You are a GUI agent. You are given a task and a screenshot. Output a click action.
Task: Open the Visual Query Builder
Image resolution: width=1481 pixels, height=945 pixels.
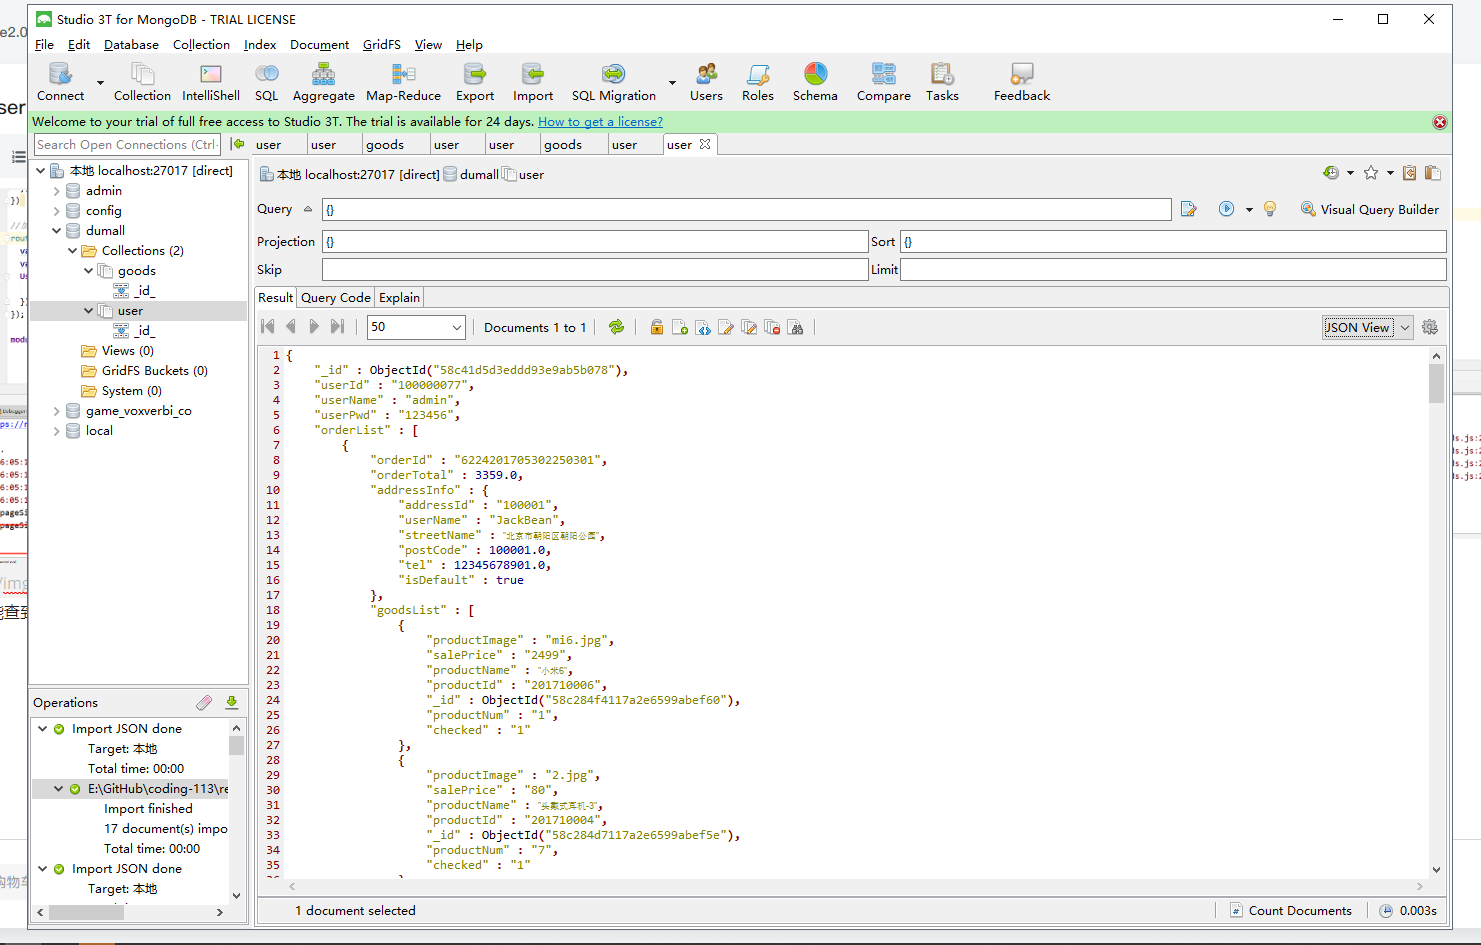click(x=1369, y=209)
